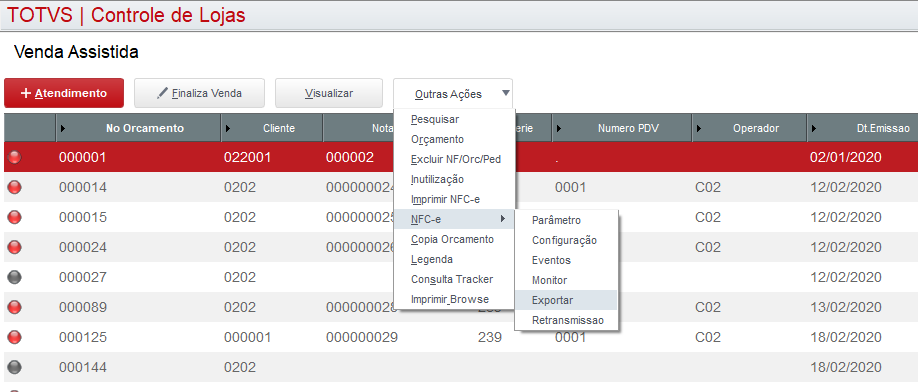
Task: Click nota cell 000000029
Action: coord(362,337)
